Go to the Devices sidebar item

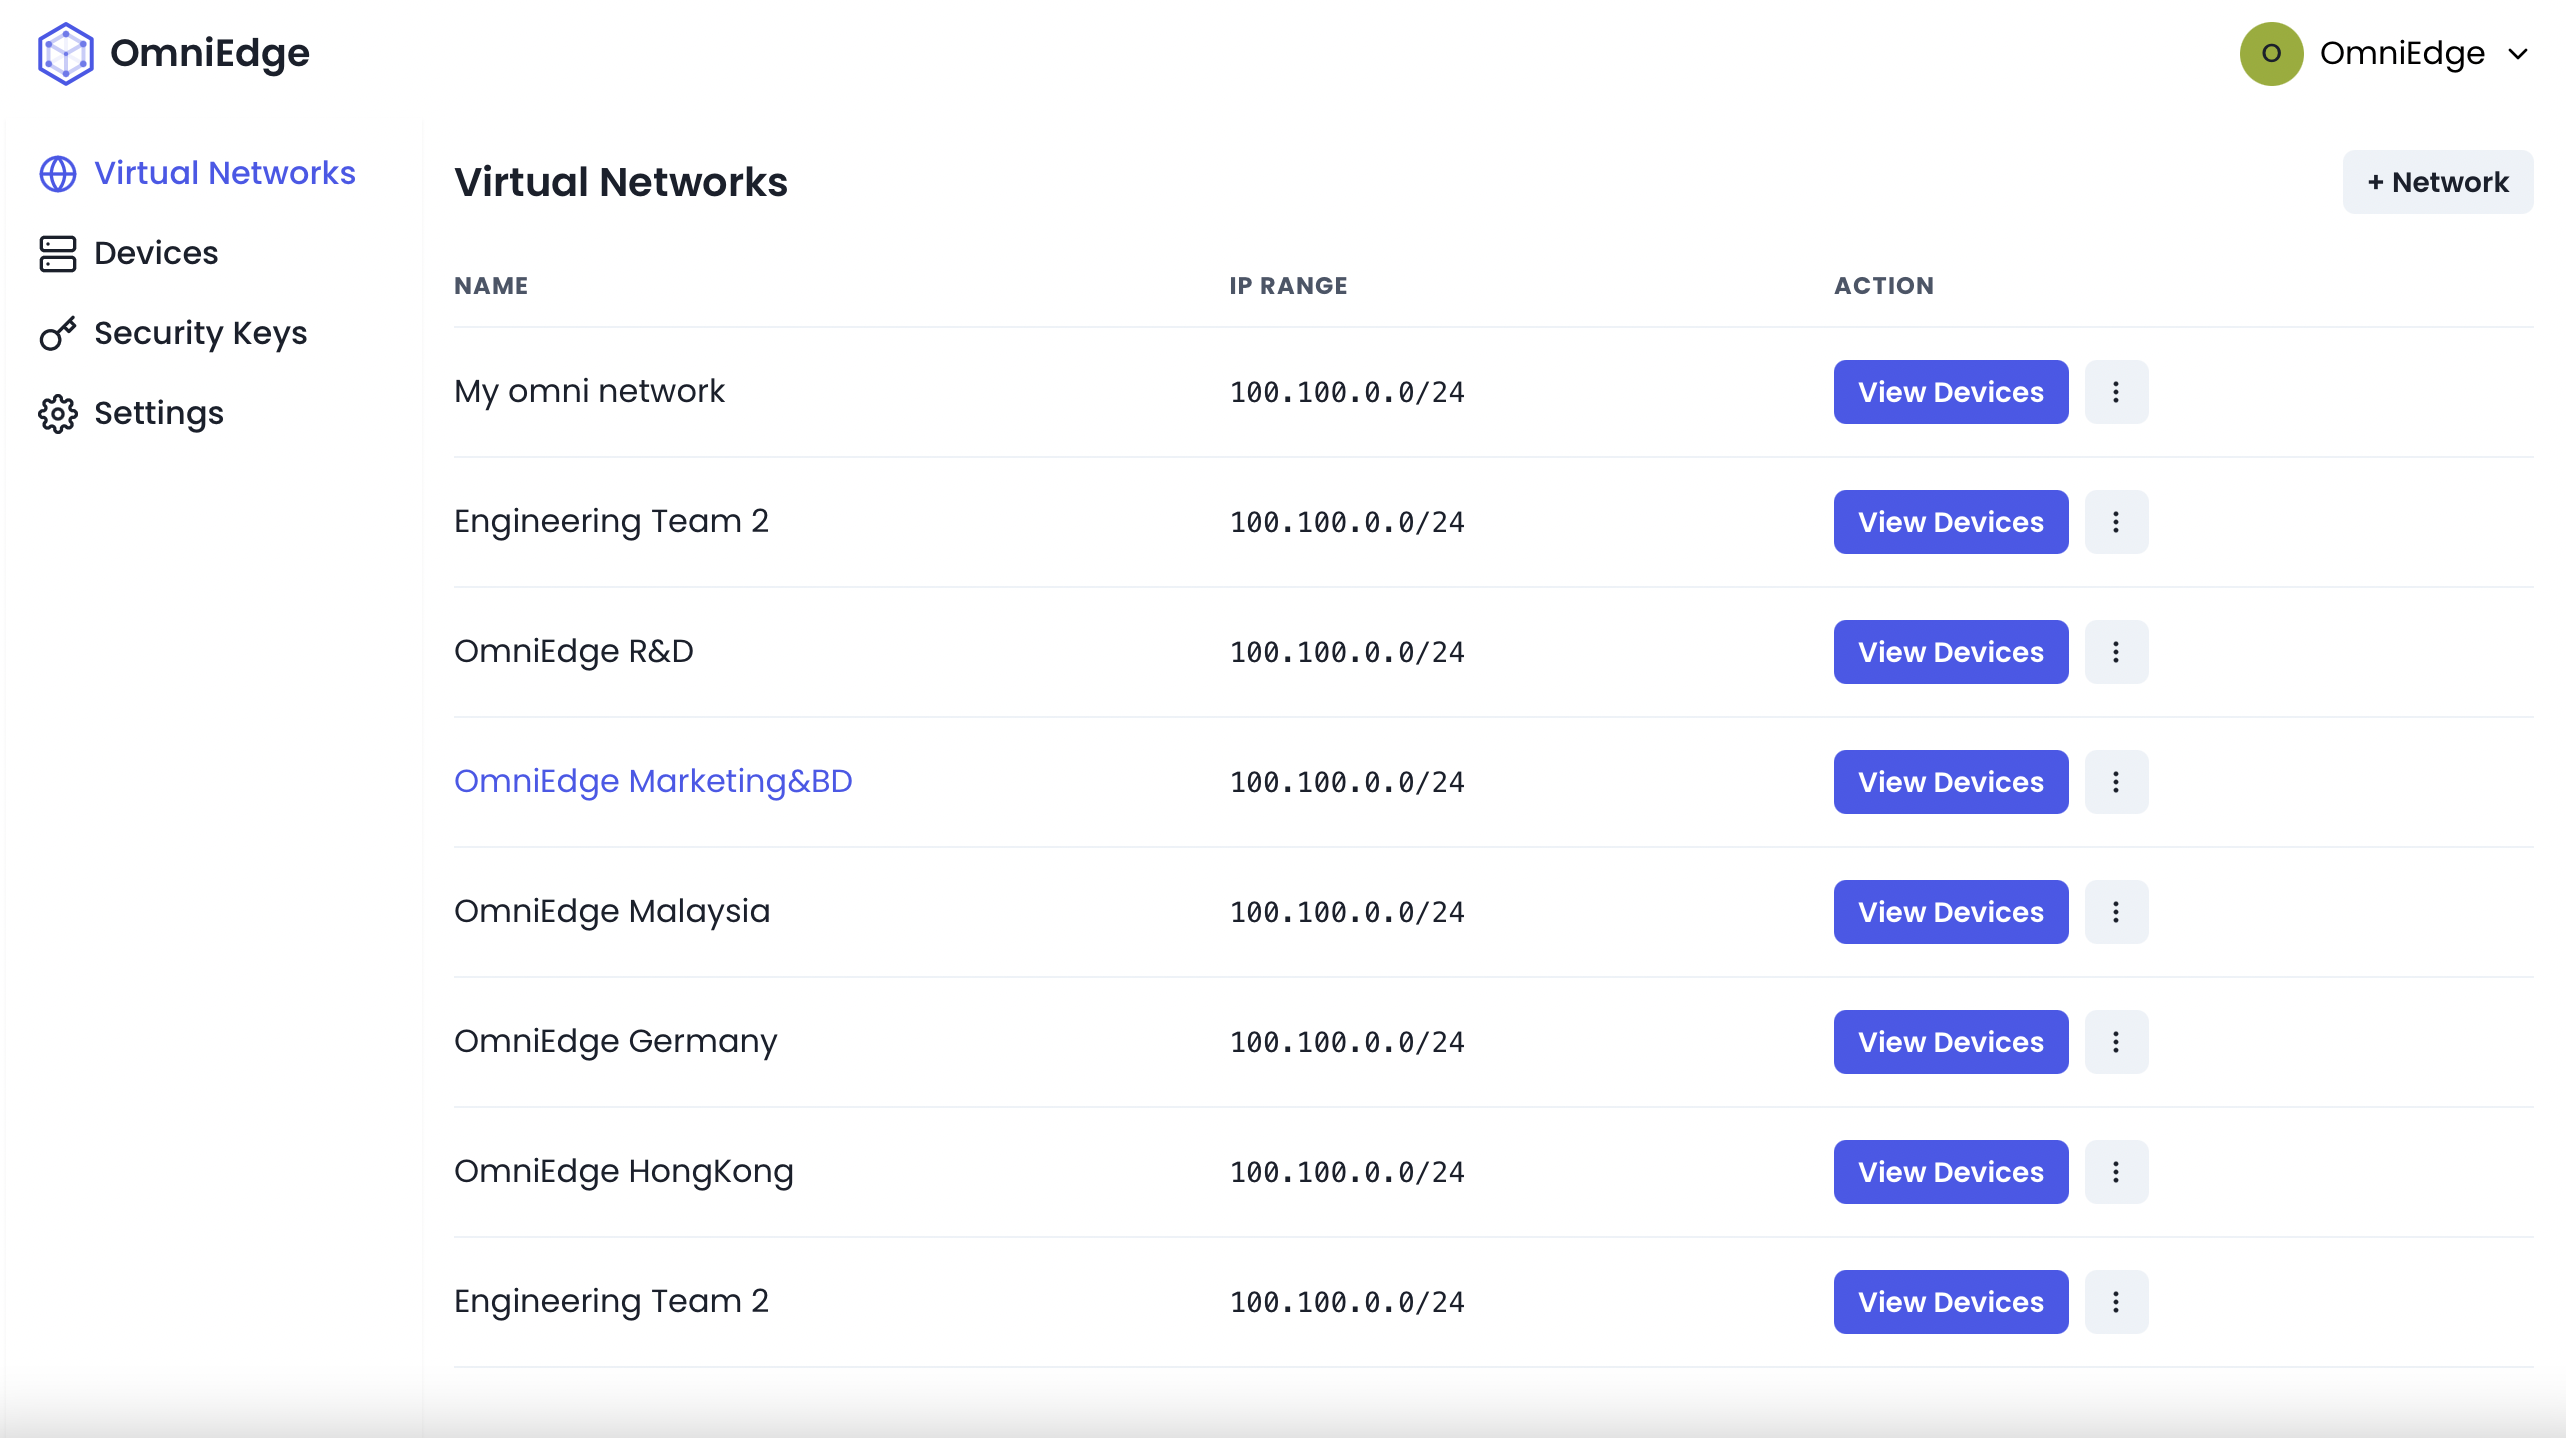pos(156,253)
